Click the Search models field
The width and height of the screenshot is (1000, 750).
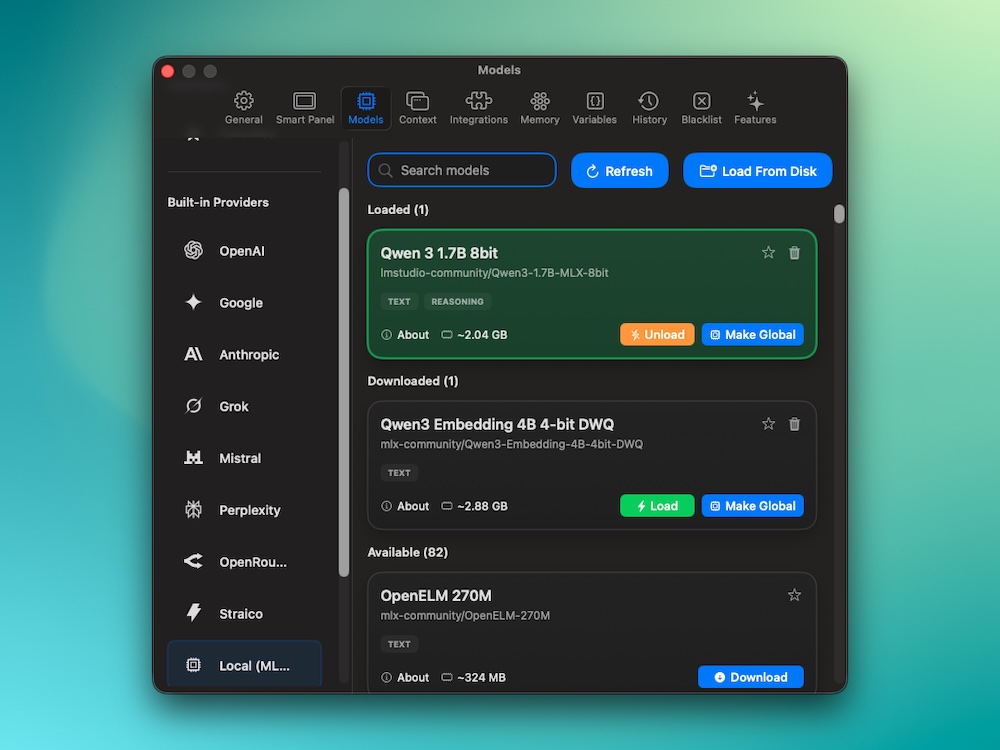point(462,170)
